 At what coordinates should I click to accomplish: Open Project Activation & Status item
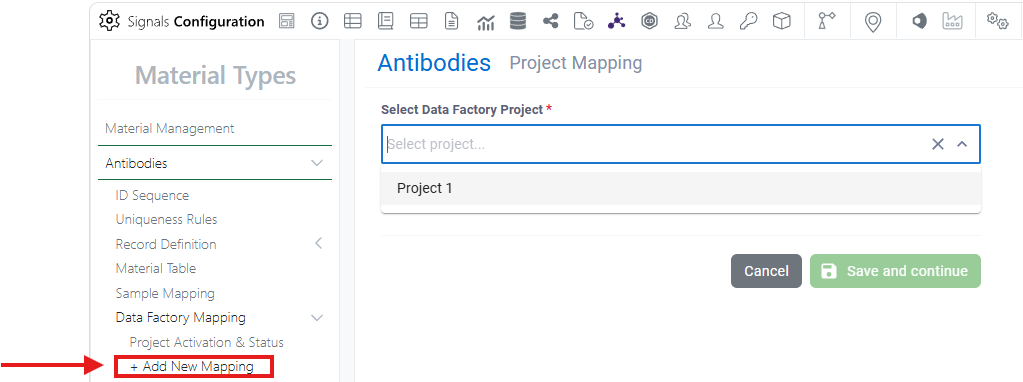(207, 342)
